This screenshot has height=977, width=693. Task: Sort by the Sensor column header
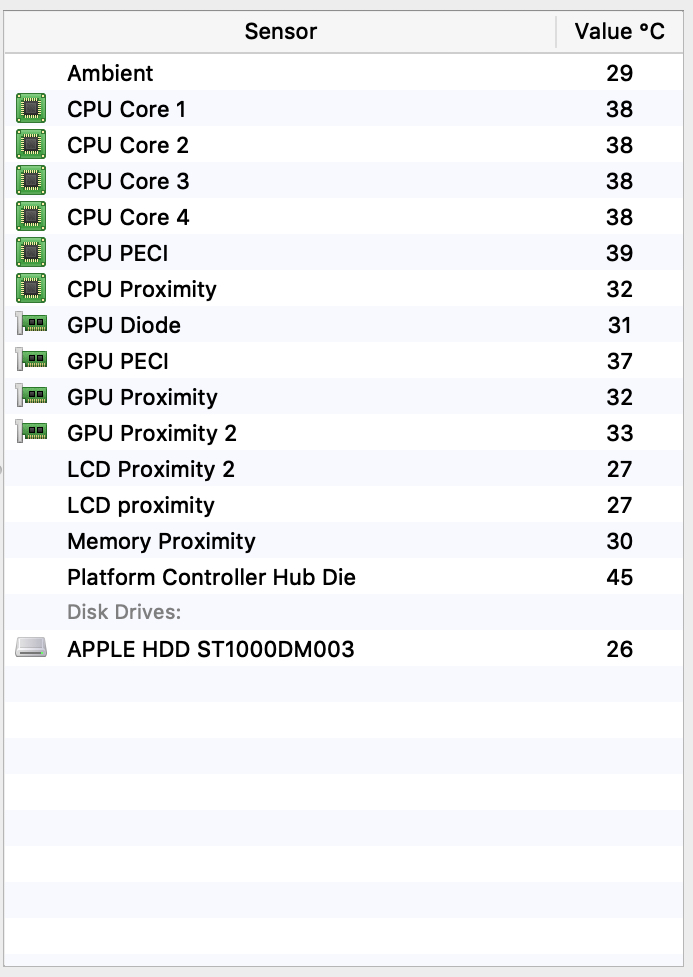280,32
